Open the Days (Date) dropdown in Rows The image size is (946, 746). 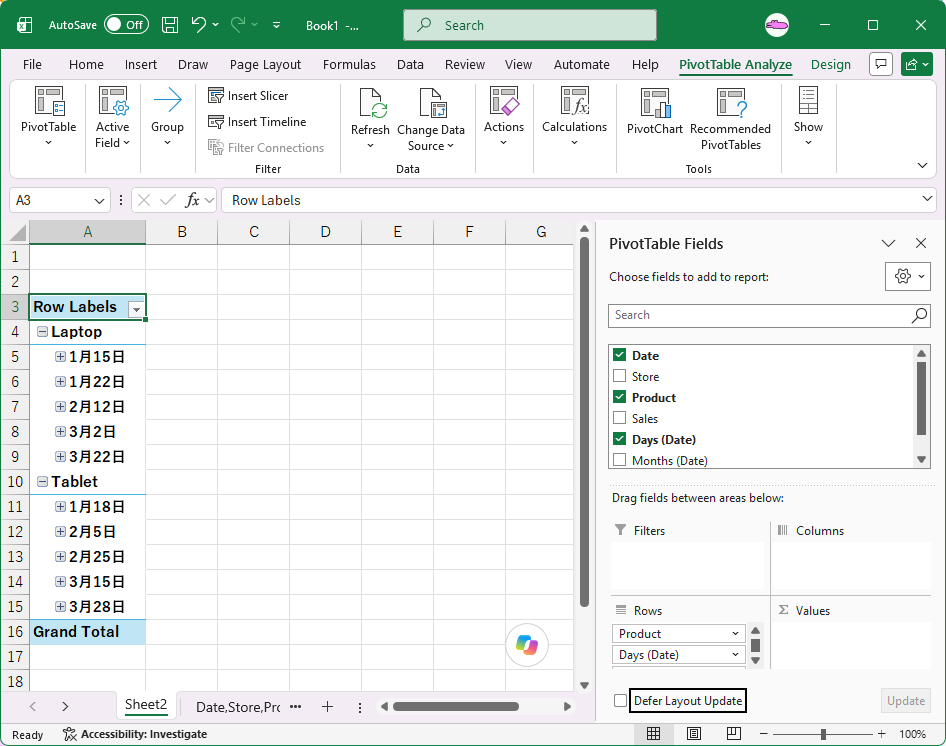[735, 655]
